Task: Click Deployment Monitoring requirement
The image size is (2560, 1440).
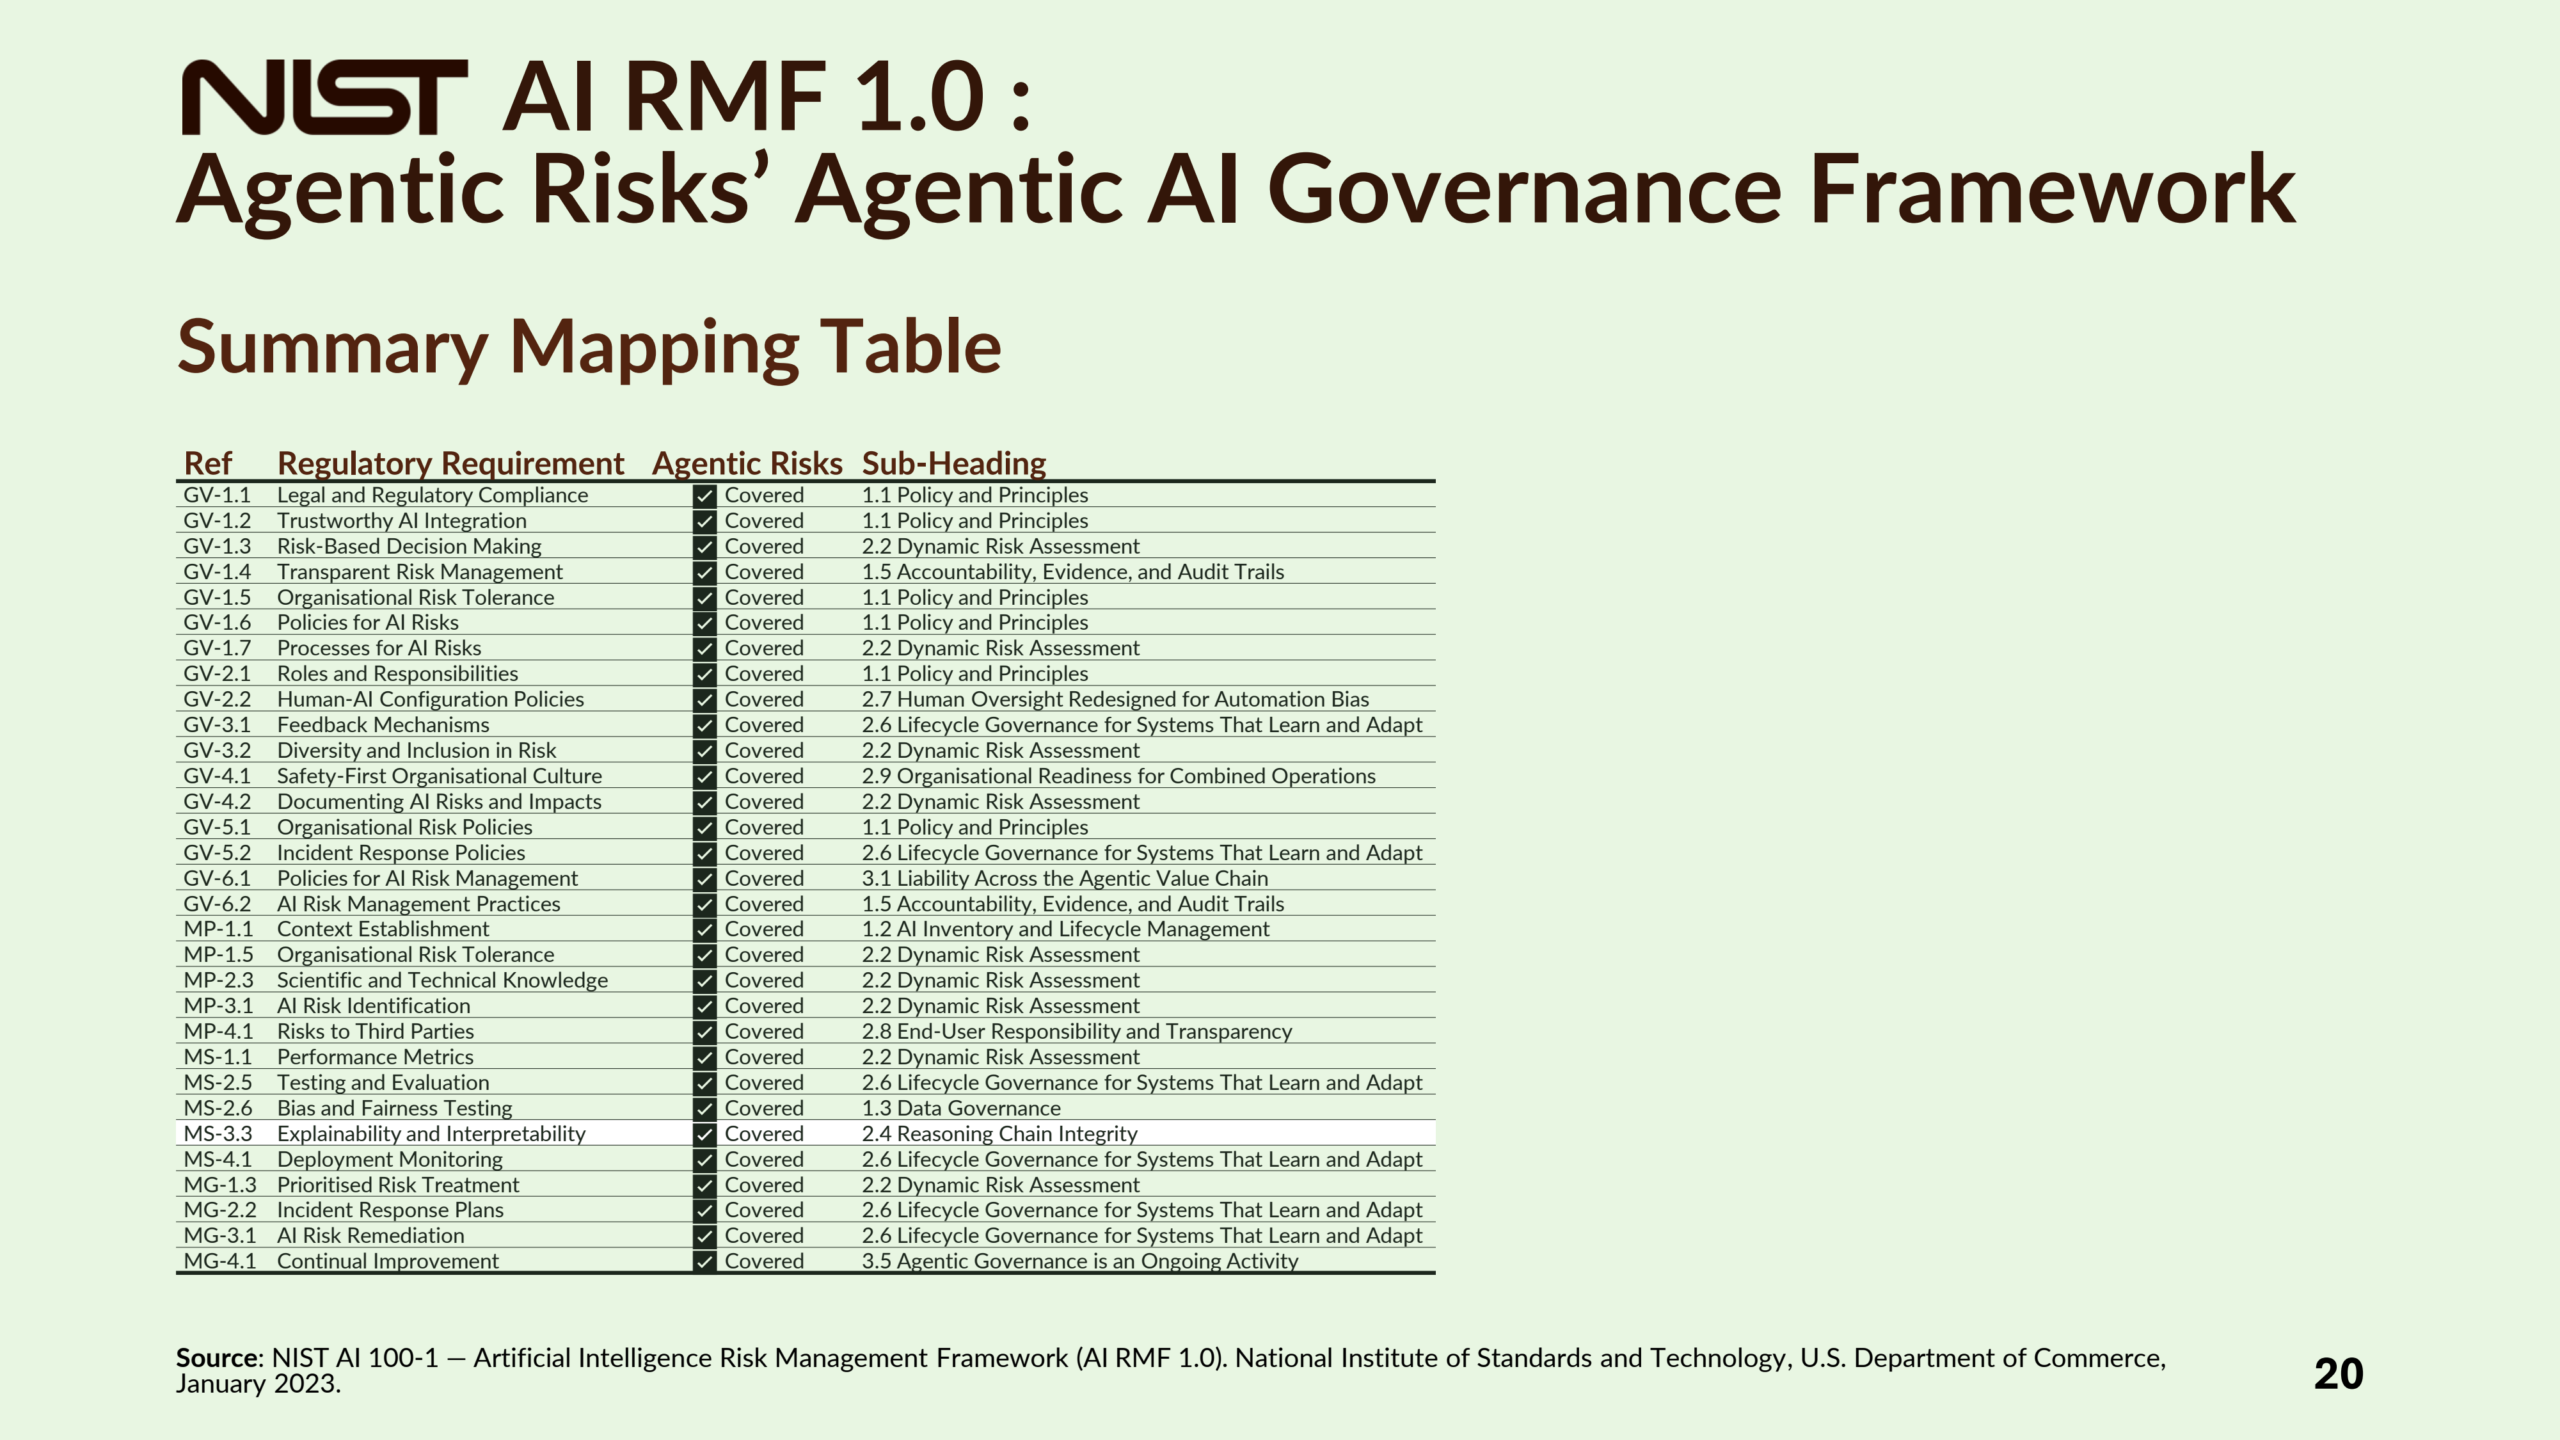Action: (x=390, y=1159)
